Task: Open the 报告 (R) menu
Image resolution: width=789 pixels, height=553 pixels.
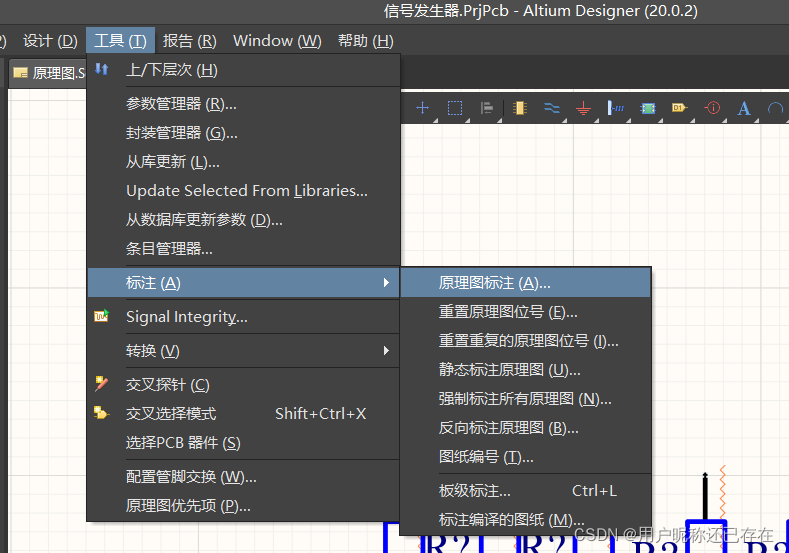Action: tap(190, 41)
